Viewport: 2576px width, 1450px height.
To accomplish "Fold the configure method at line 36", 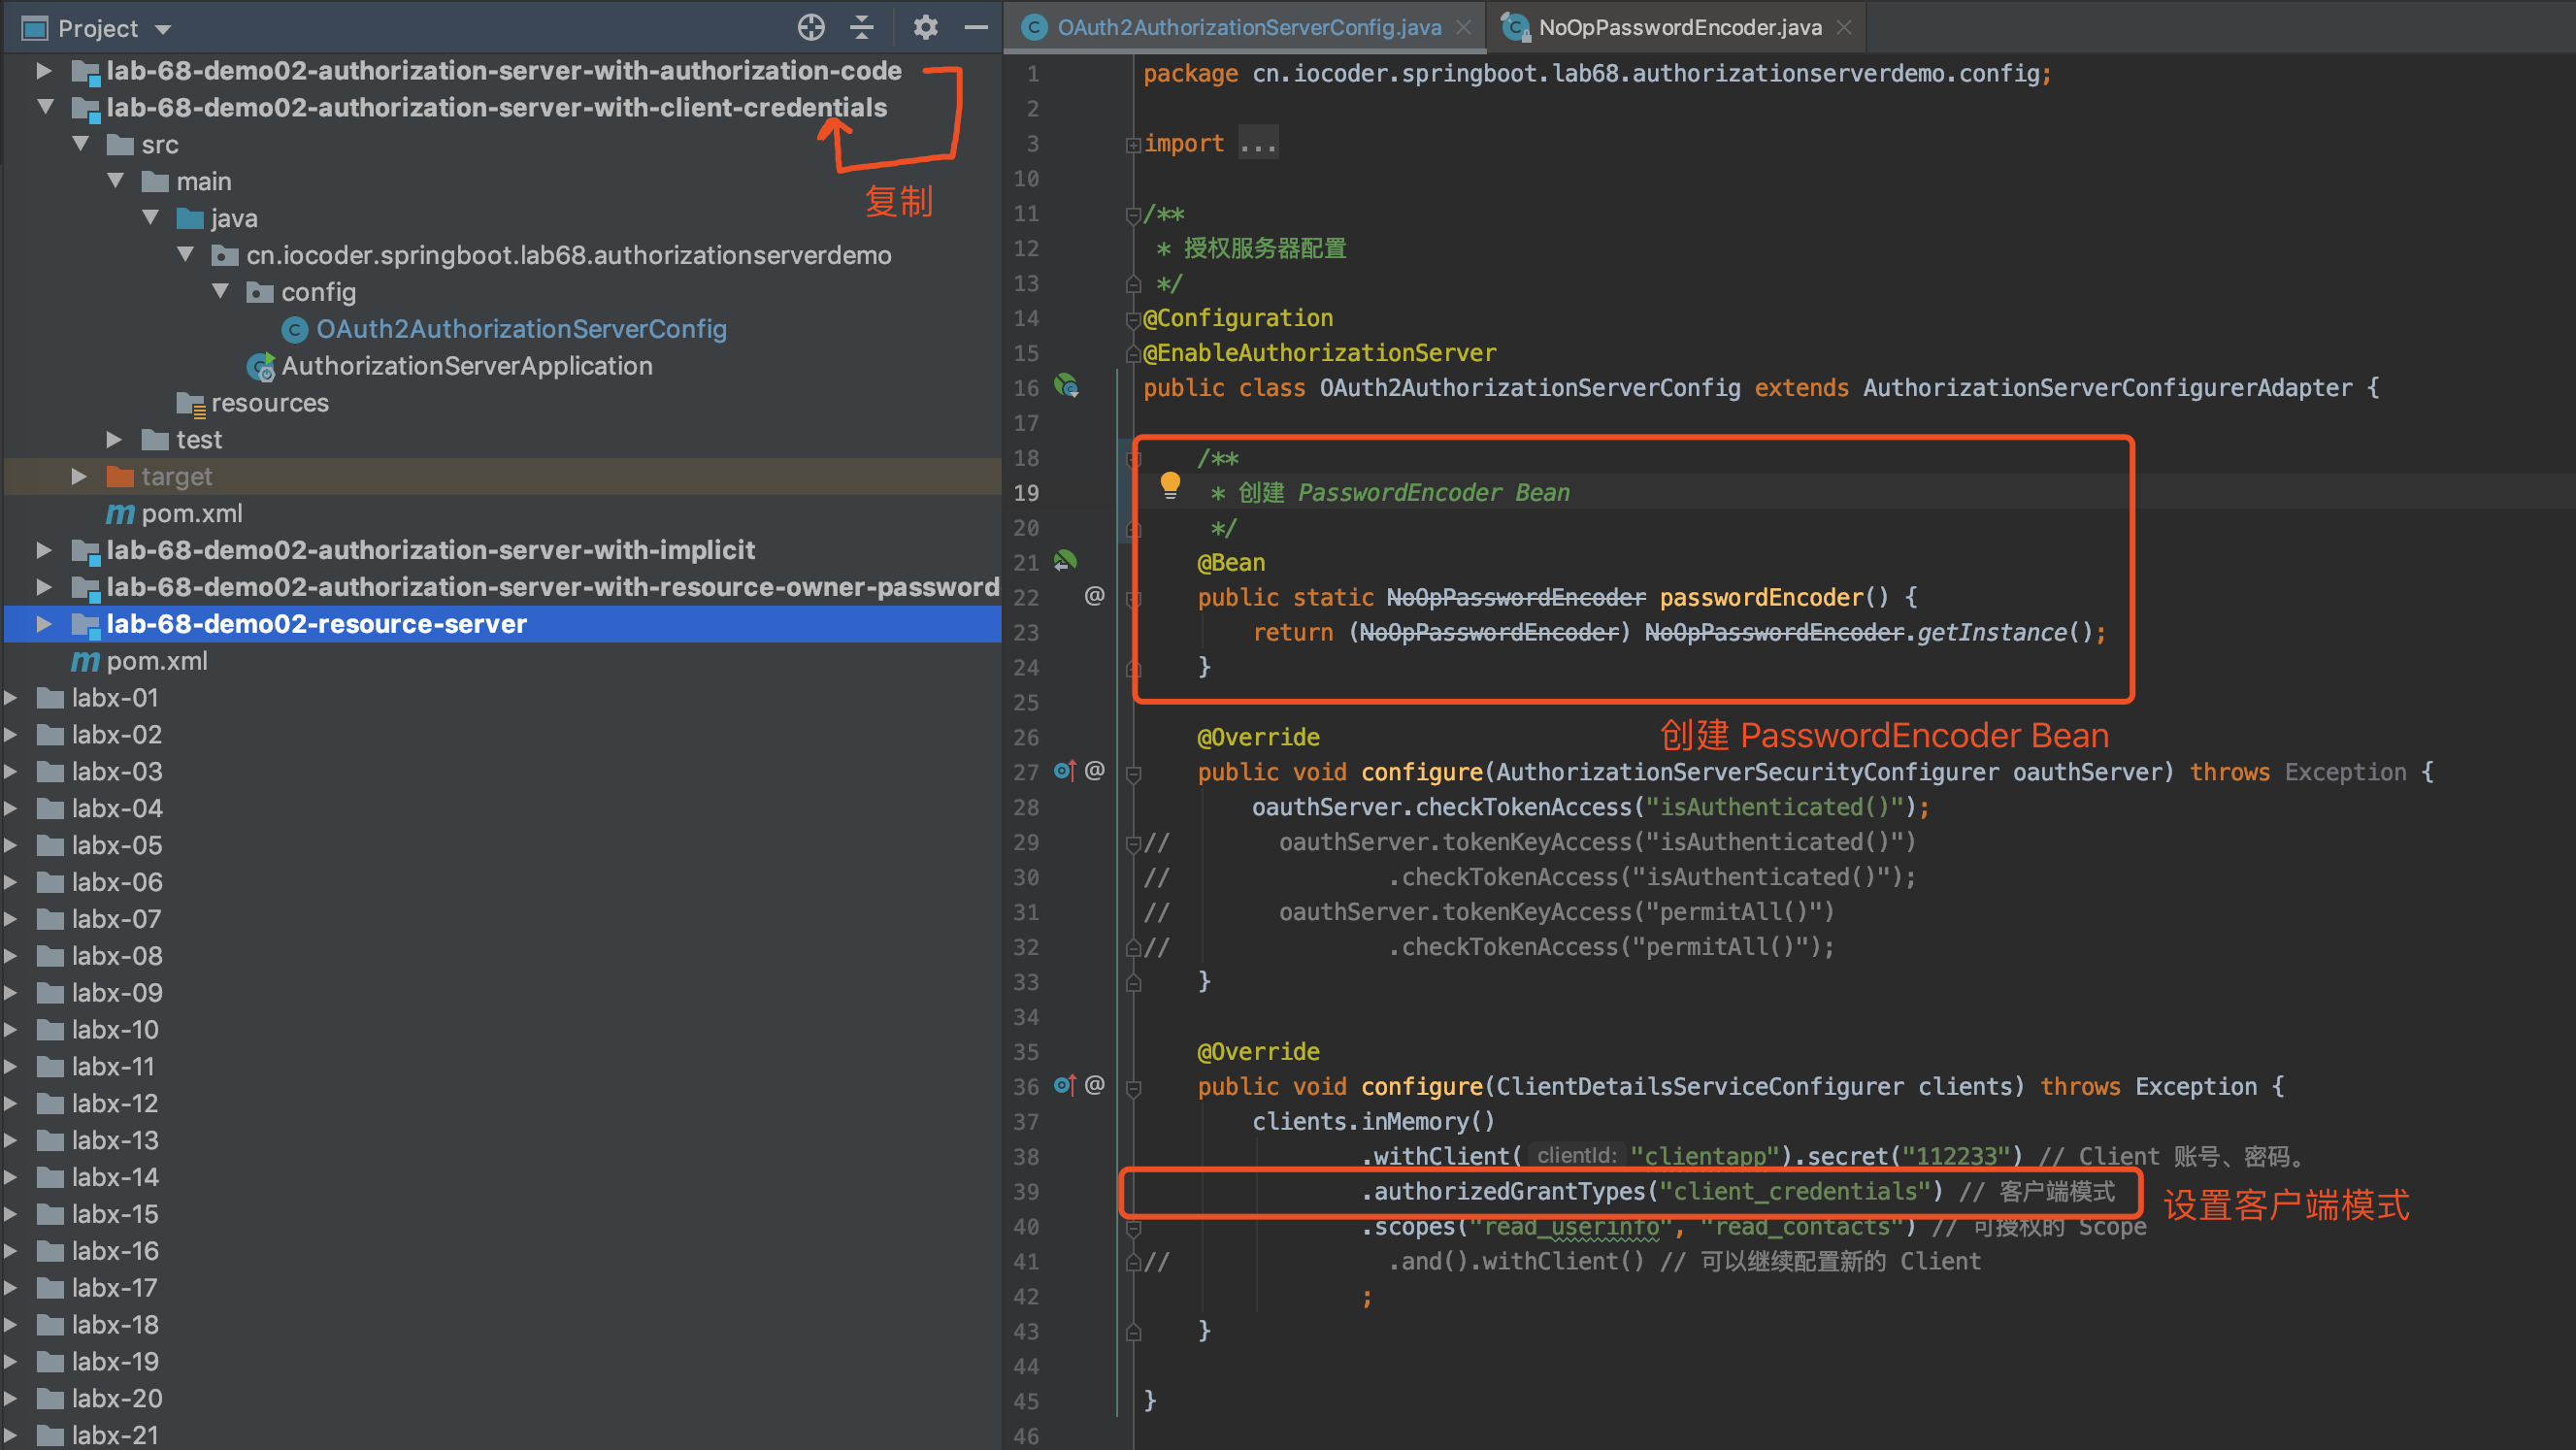I will tap(1133, 1087).
